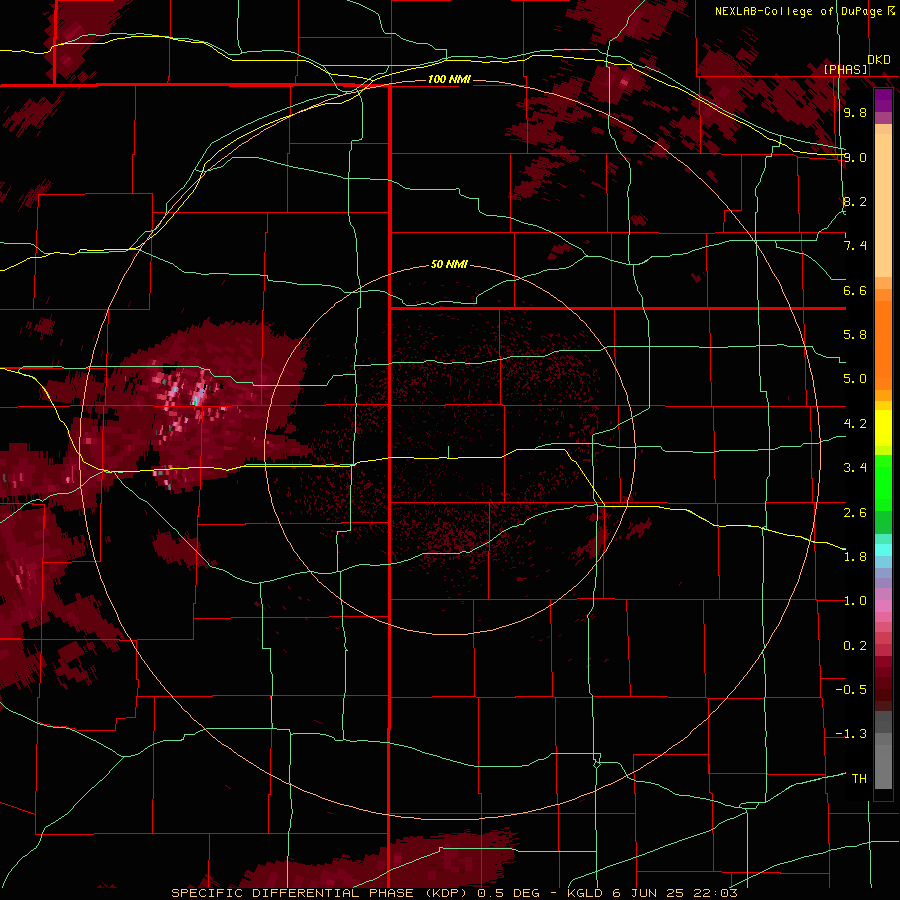Click the 100 NMI range ring label
900x900 pixels.
tap(449, 79)
